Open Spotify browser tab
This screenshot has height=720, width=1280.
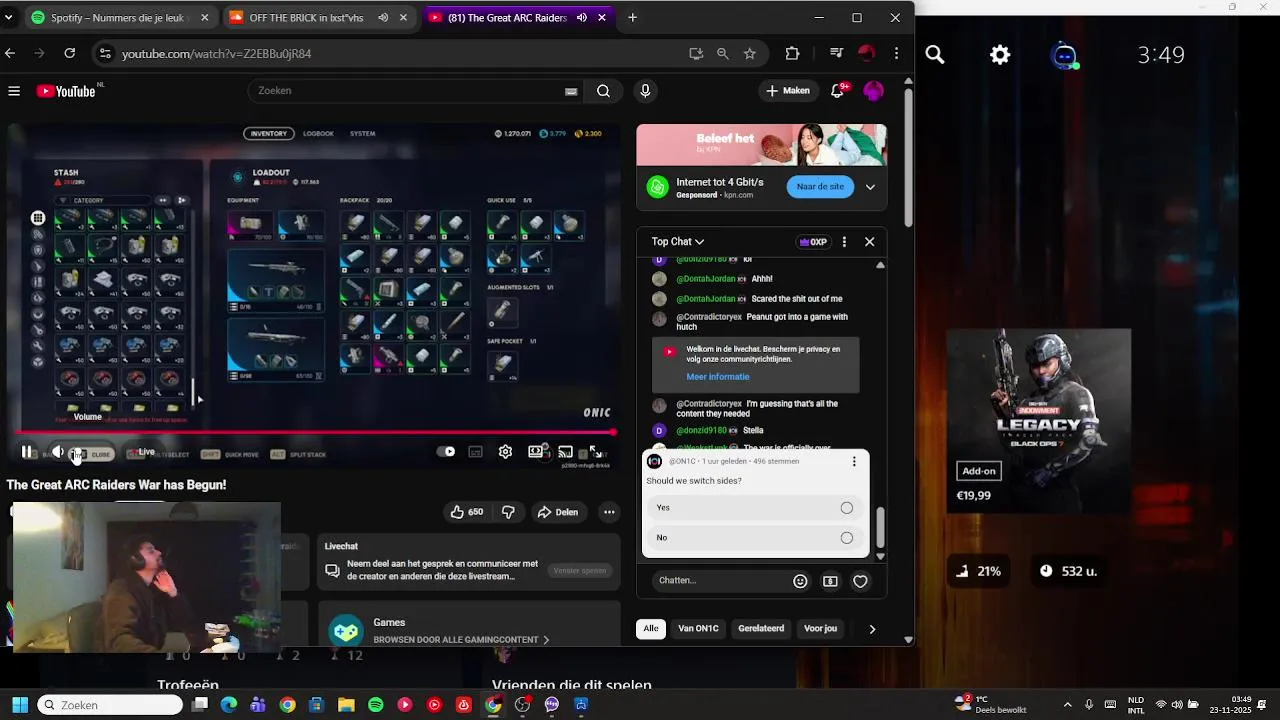click(120, 18)
